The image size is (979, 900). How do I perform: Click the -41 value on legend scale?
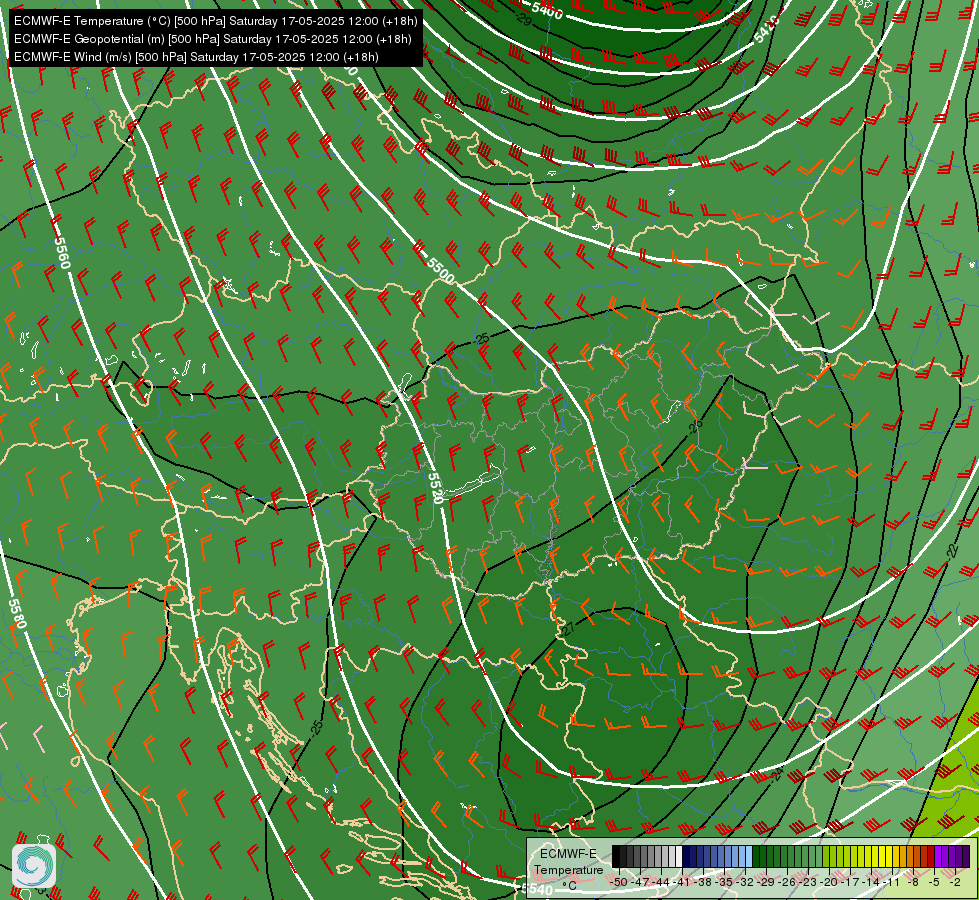(x=682, y=882)
